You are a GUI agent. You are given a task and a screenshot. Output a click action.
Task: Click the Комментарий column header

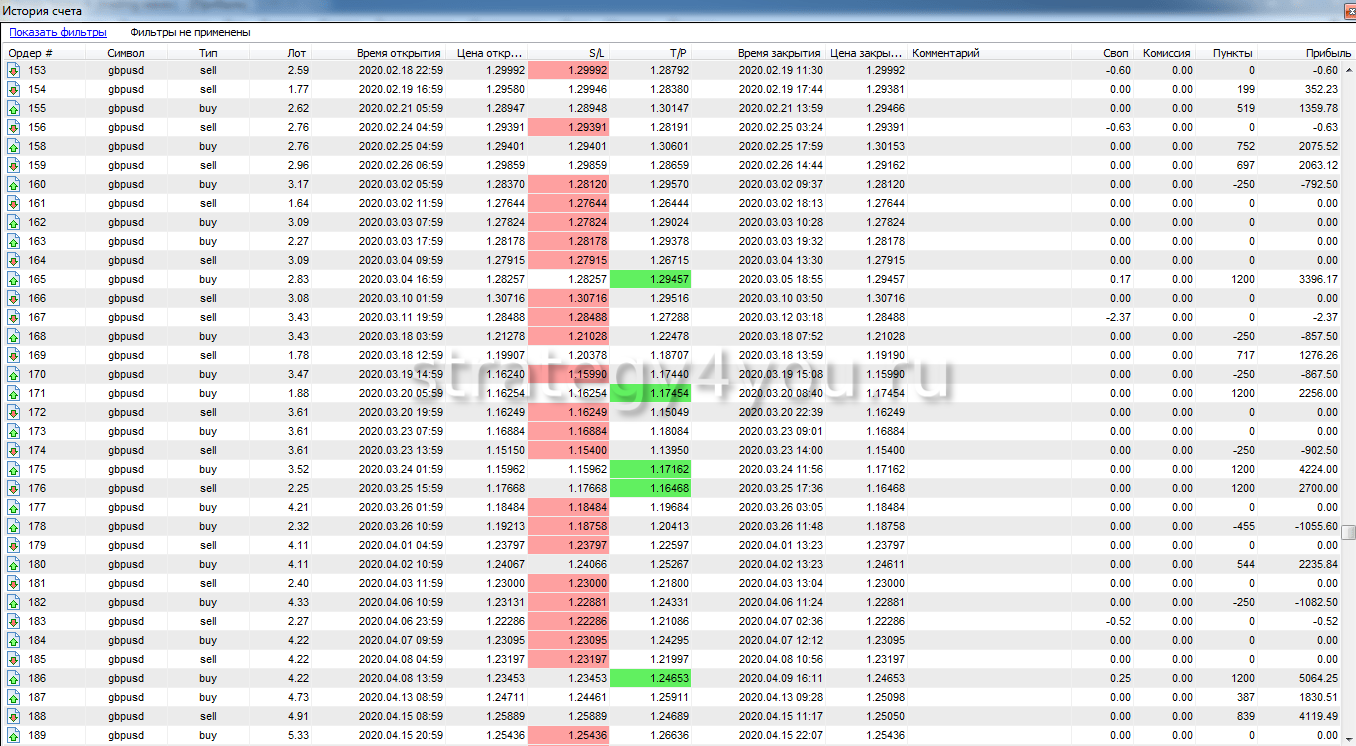946,53
